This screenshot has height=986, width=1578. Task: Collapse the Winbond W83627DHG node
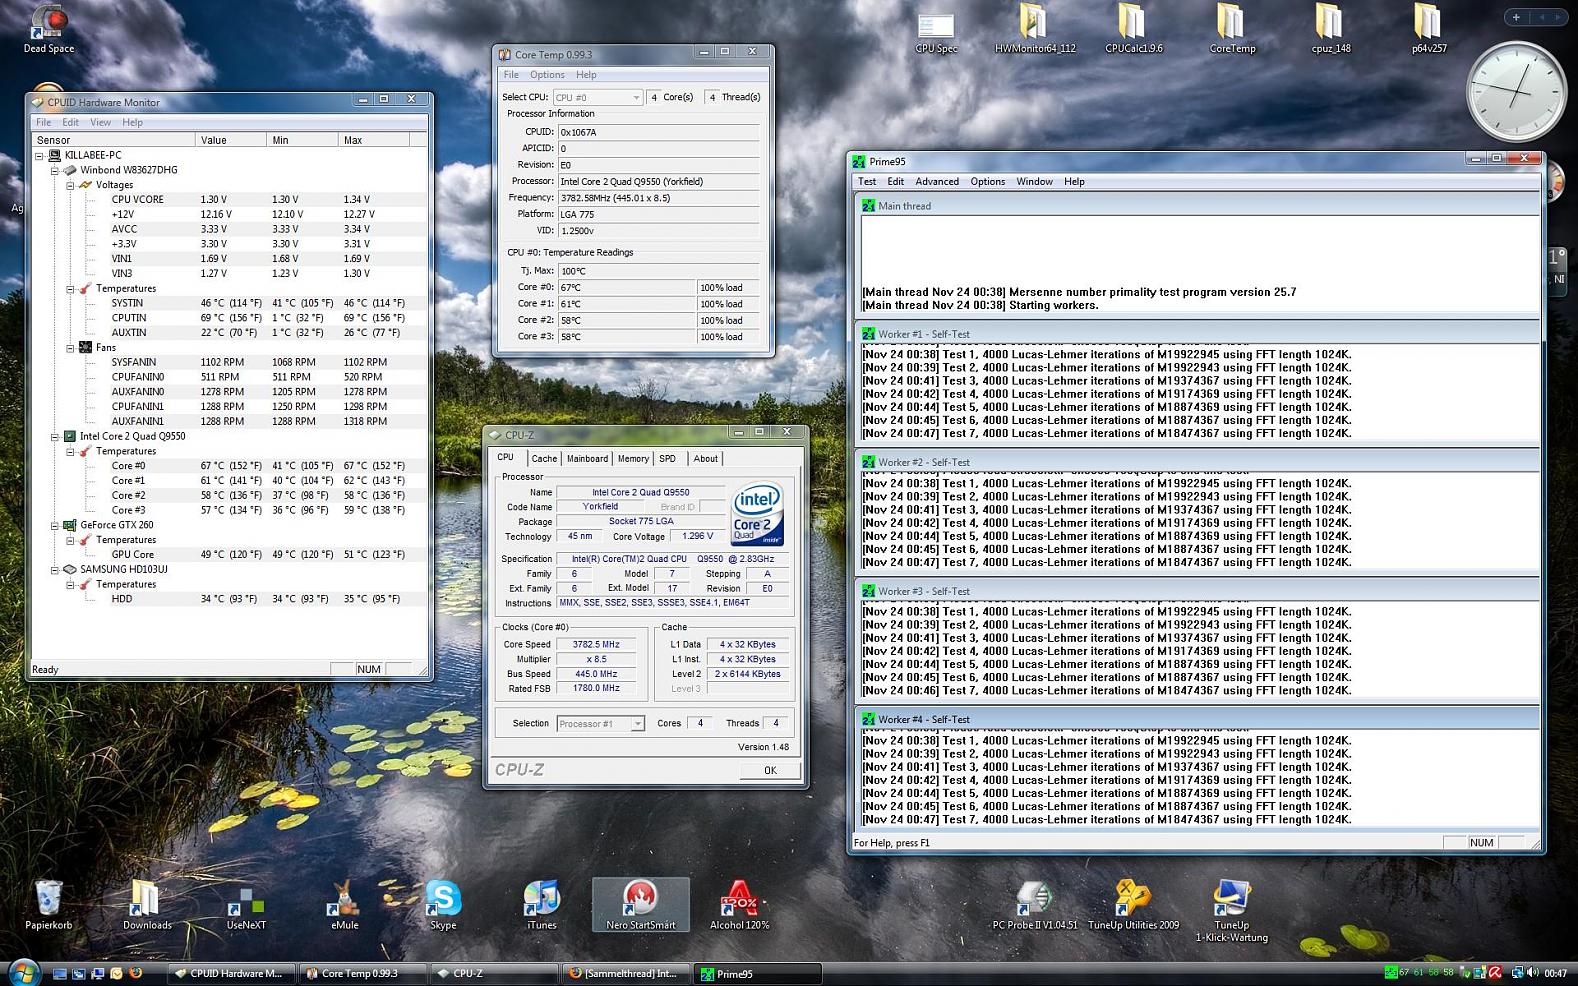click(55, 170)
